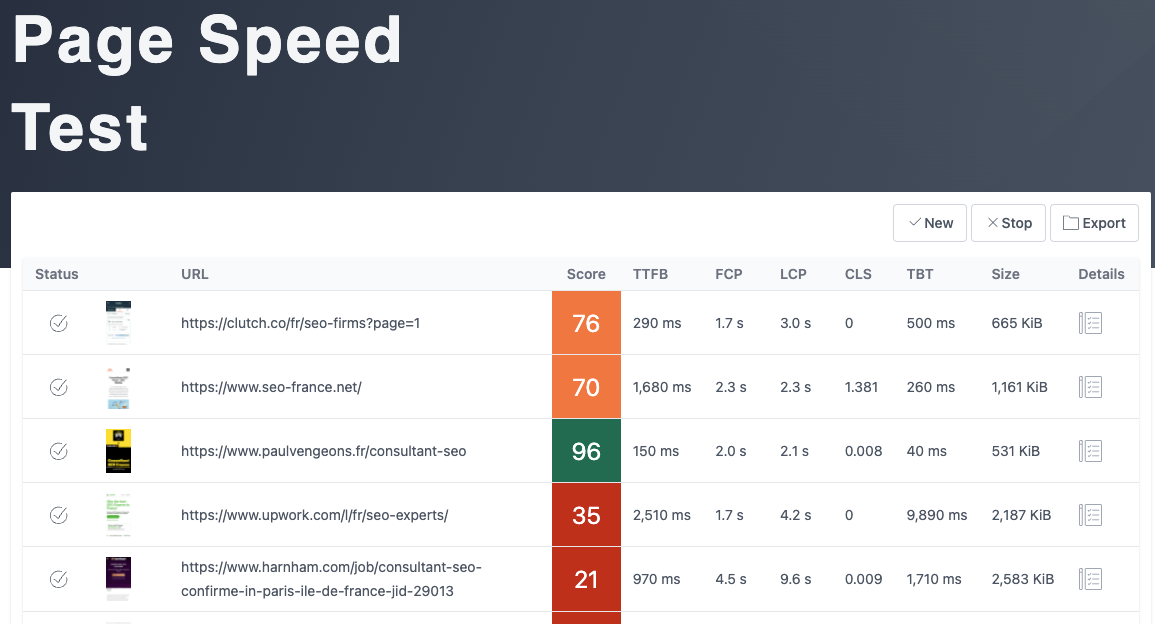
Task: Sort by the LCP column header
Action: click(793, 274)
